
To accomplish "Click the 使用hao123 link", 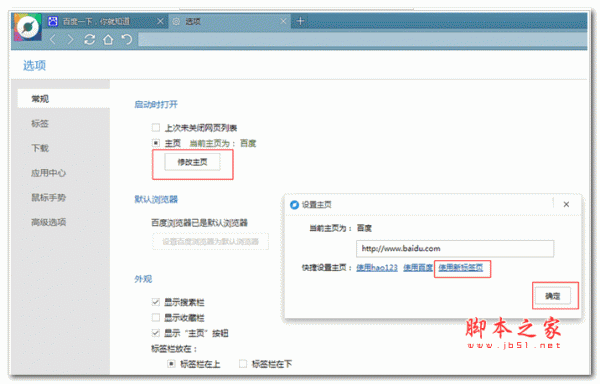I will point(377,267).
